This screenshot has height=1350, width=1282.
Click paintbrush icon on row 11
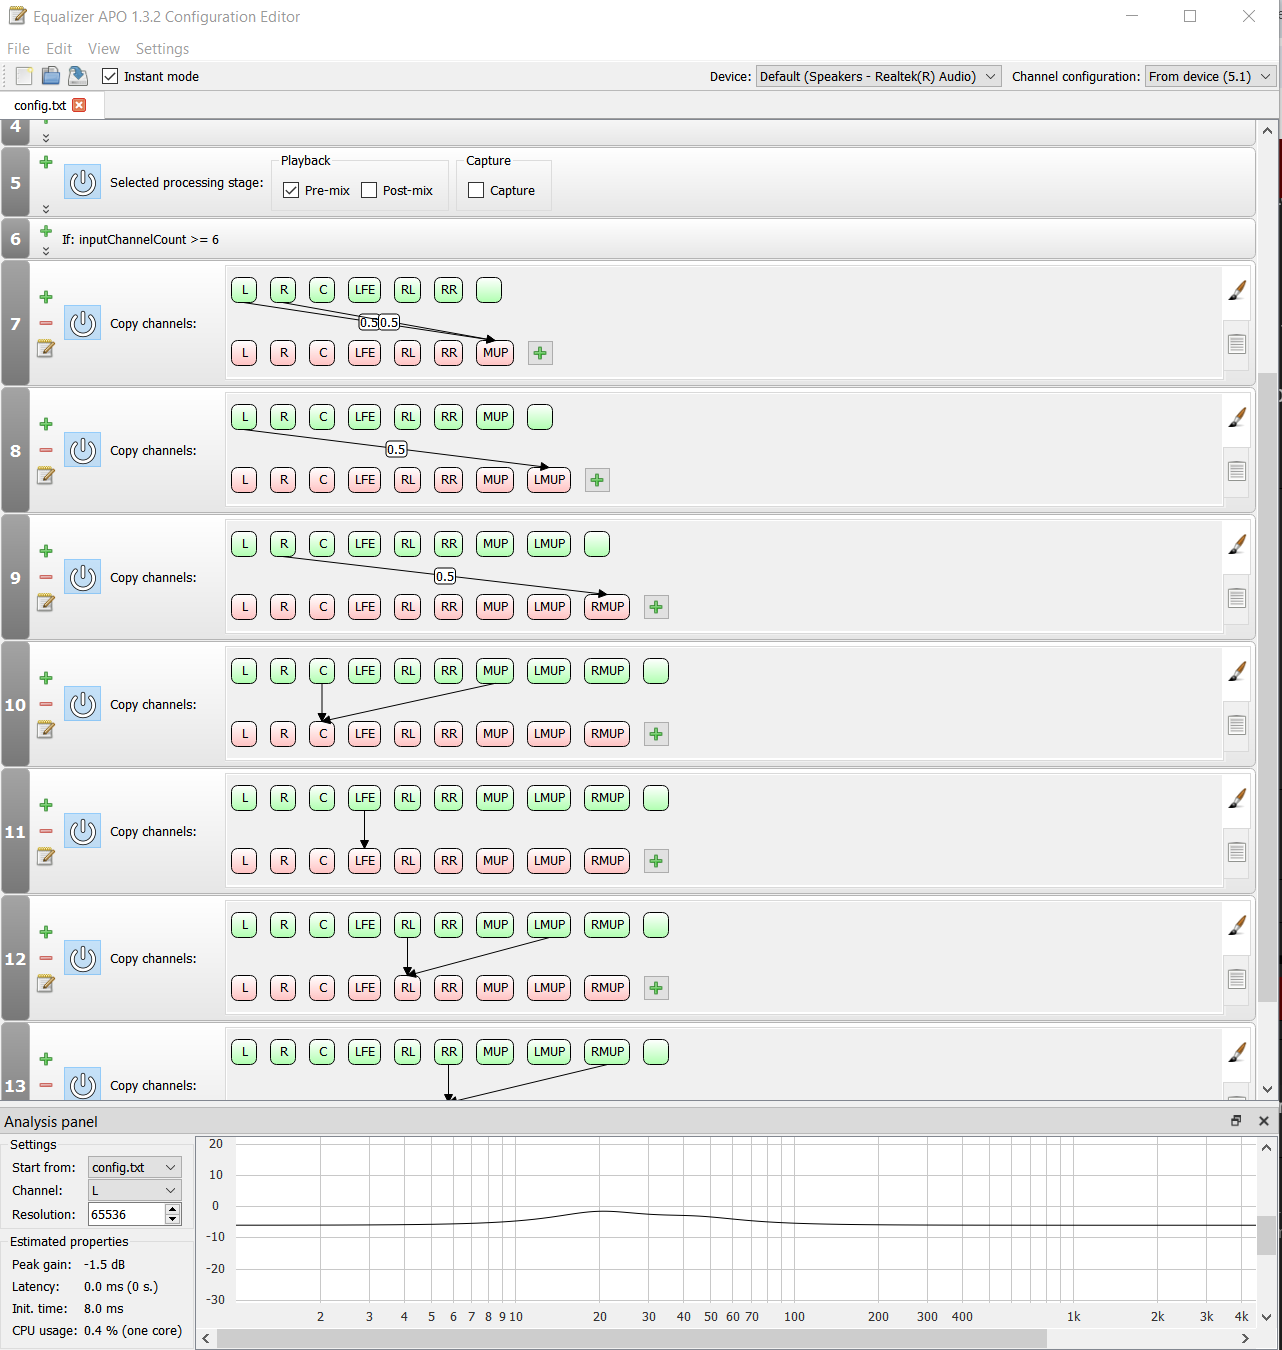coord(1237,798)
